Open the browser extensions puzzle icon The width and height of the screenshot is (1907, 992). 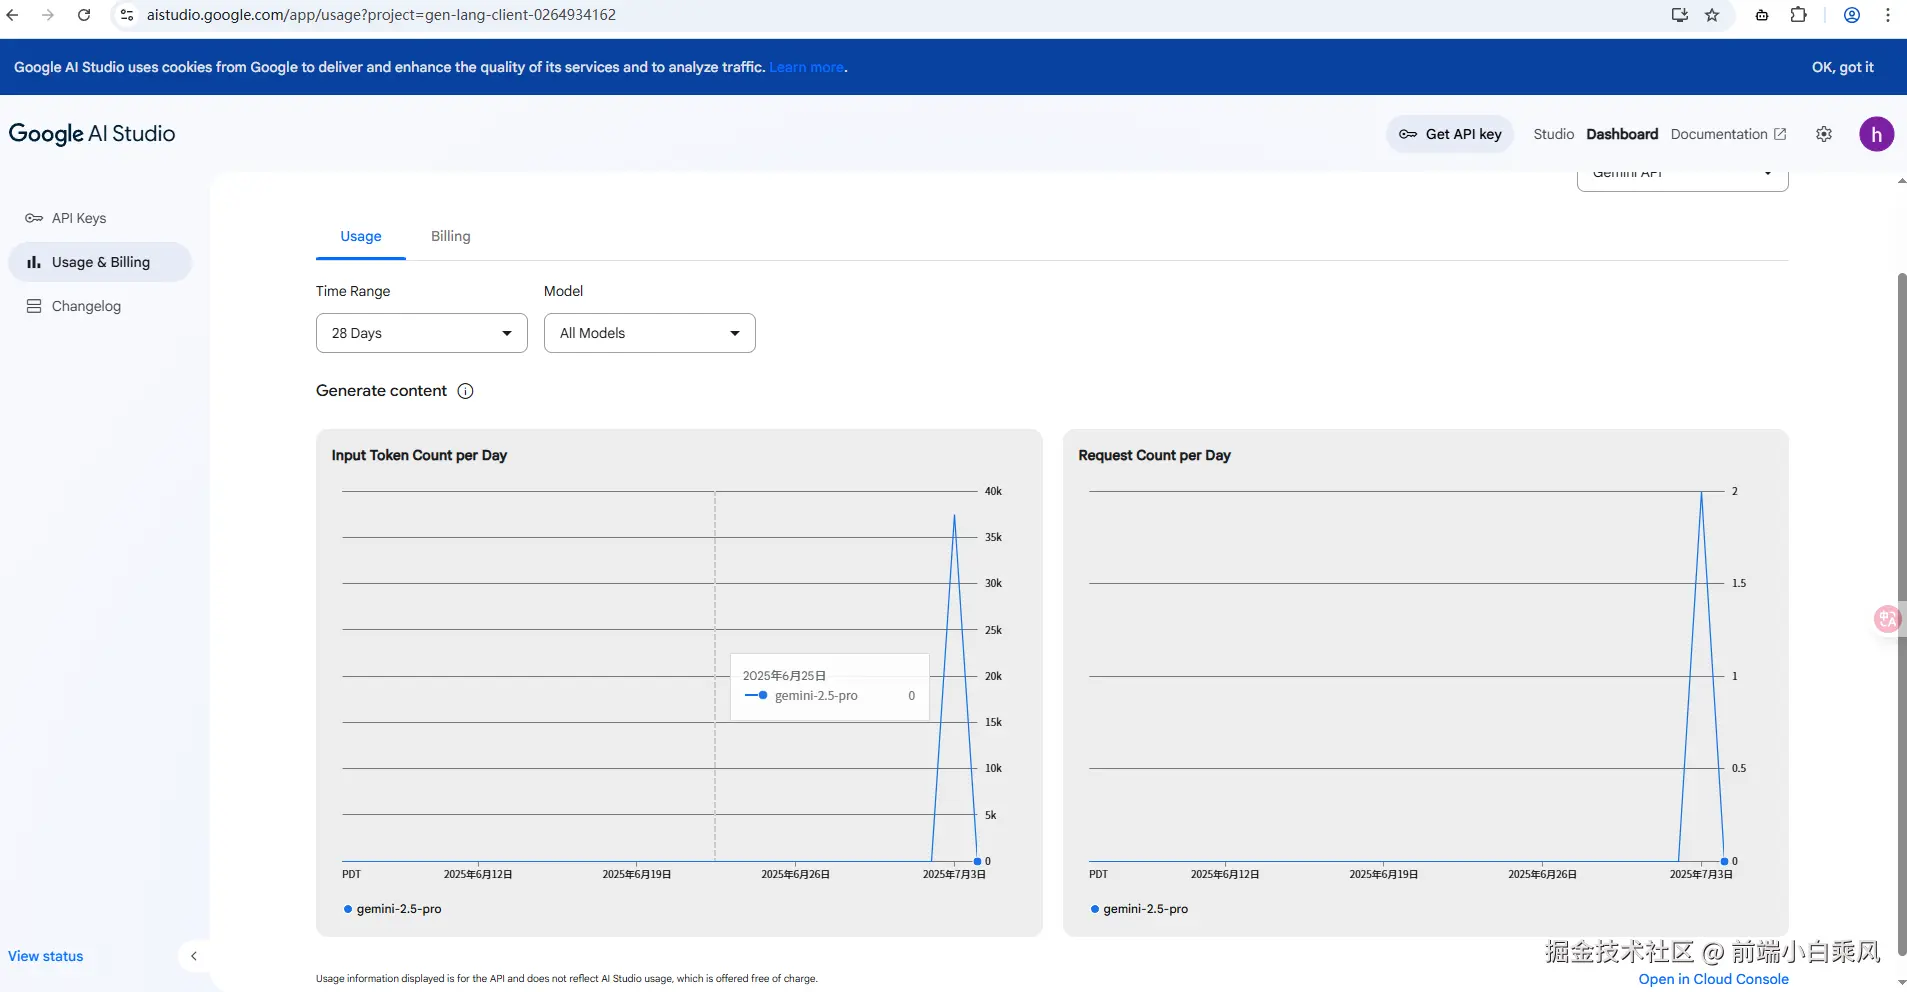[x=1798, y=15]
